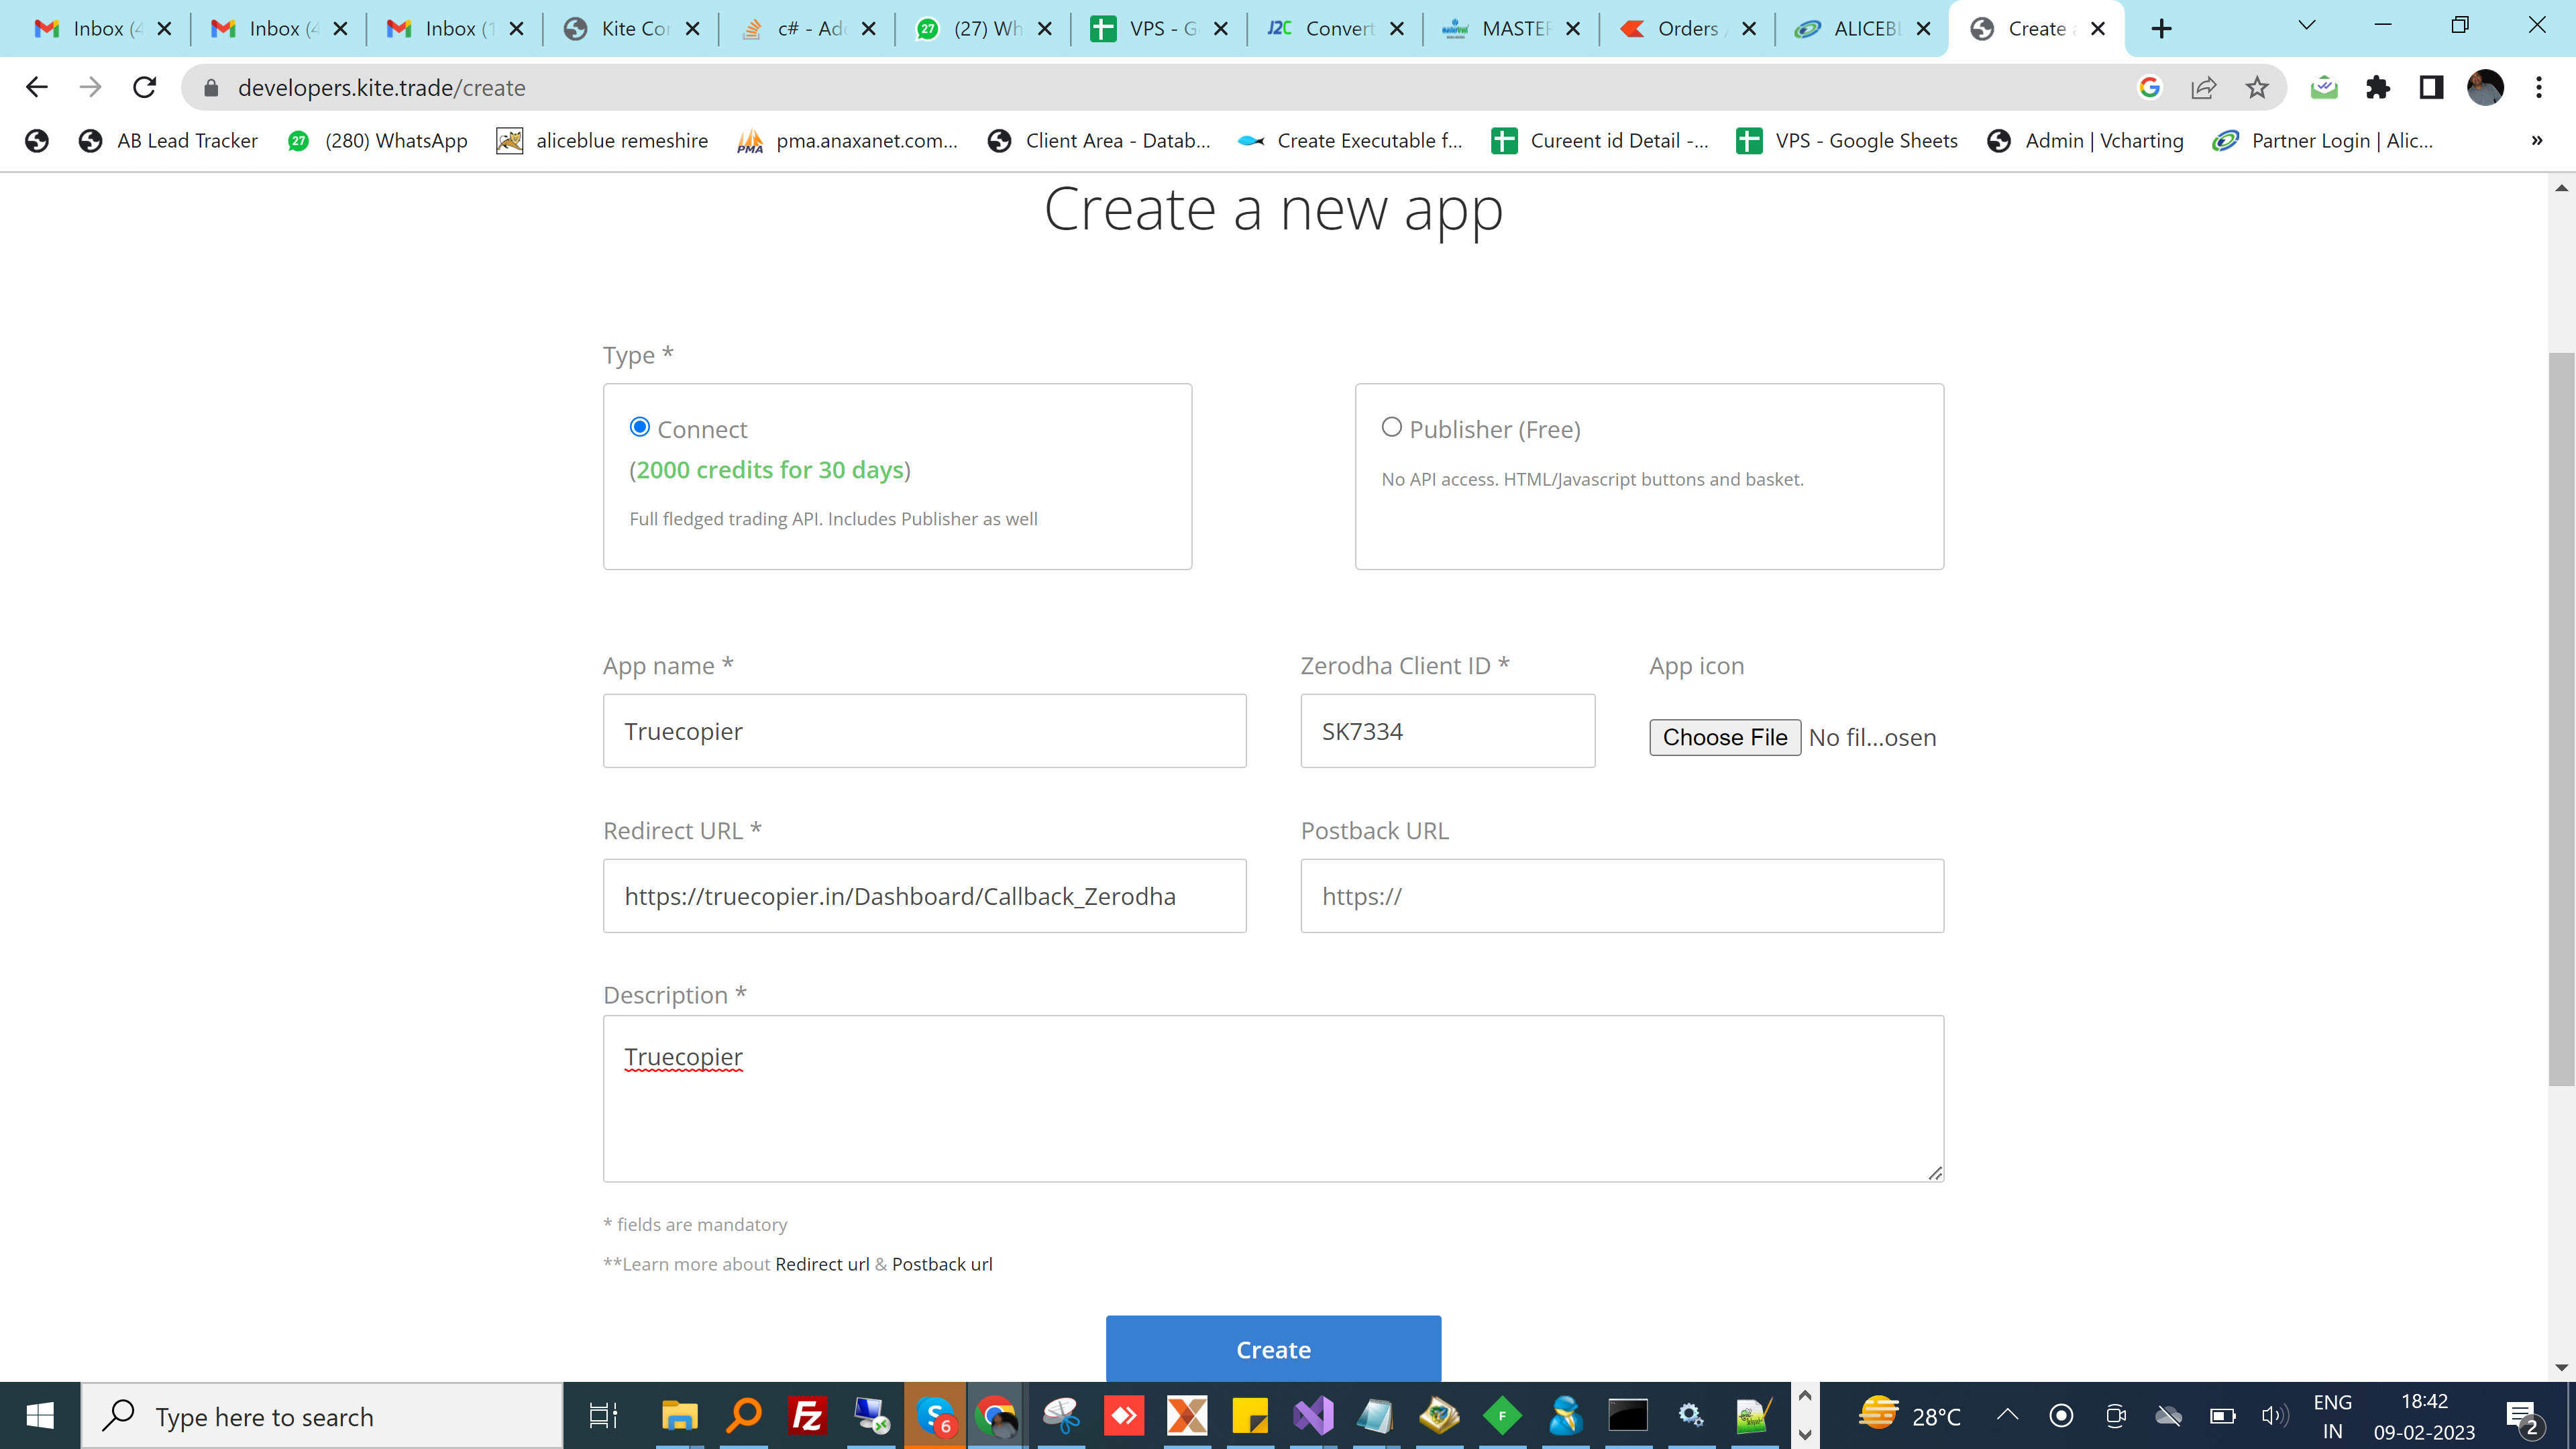Open Visual Studio from the taskbar
The width and height of the screenshot is (2576, 1449).
[1313, 1416]
